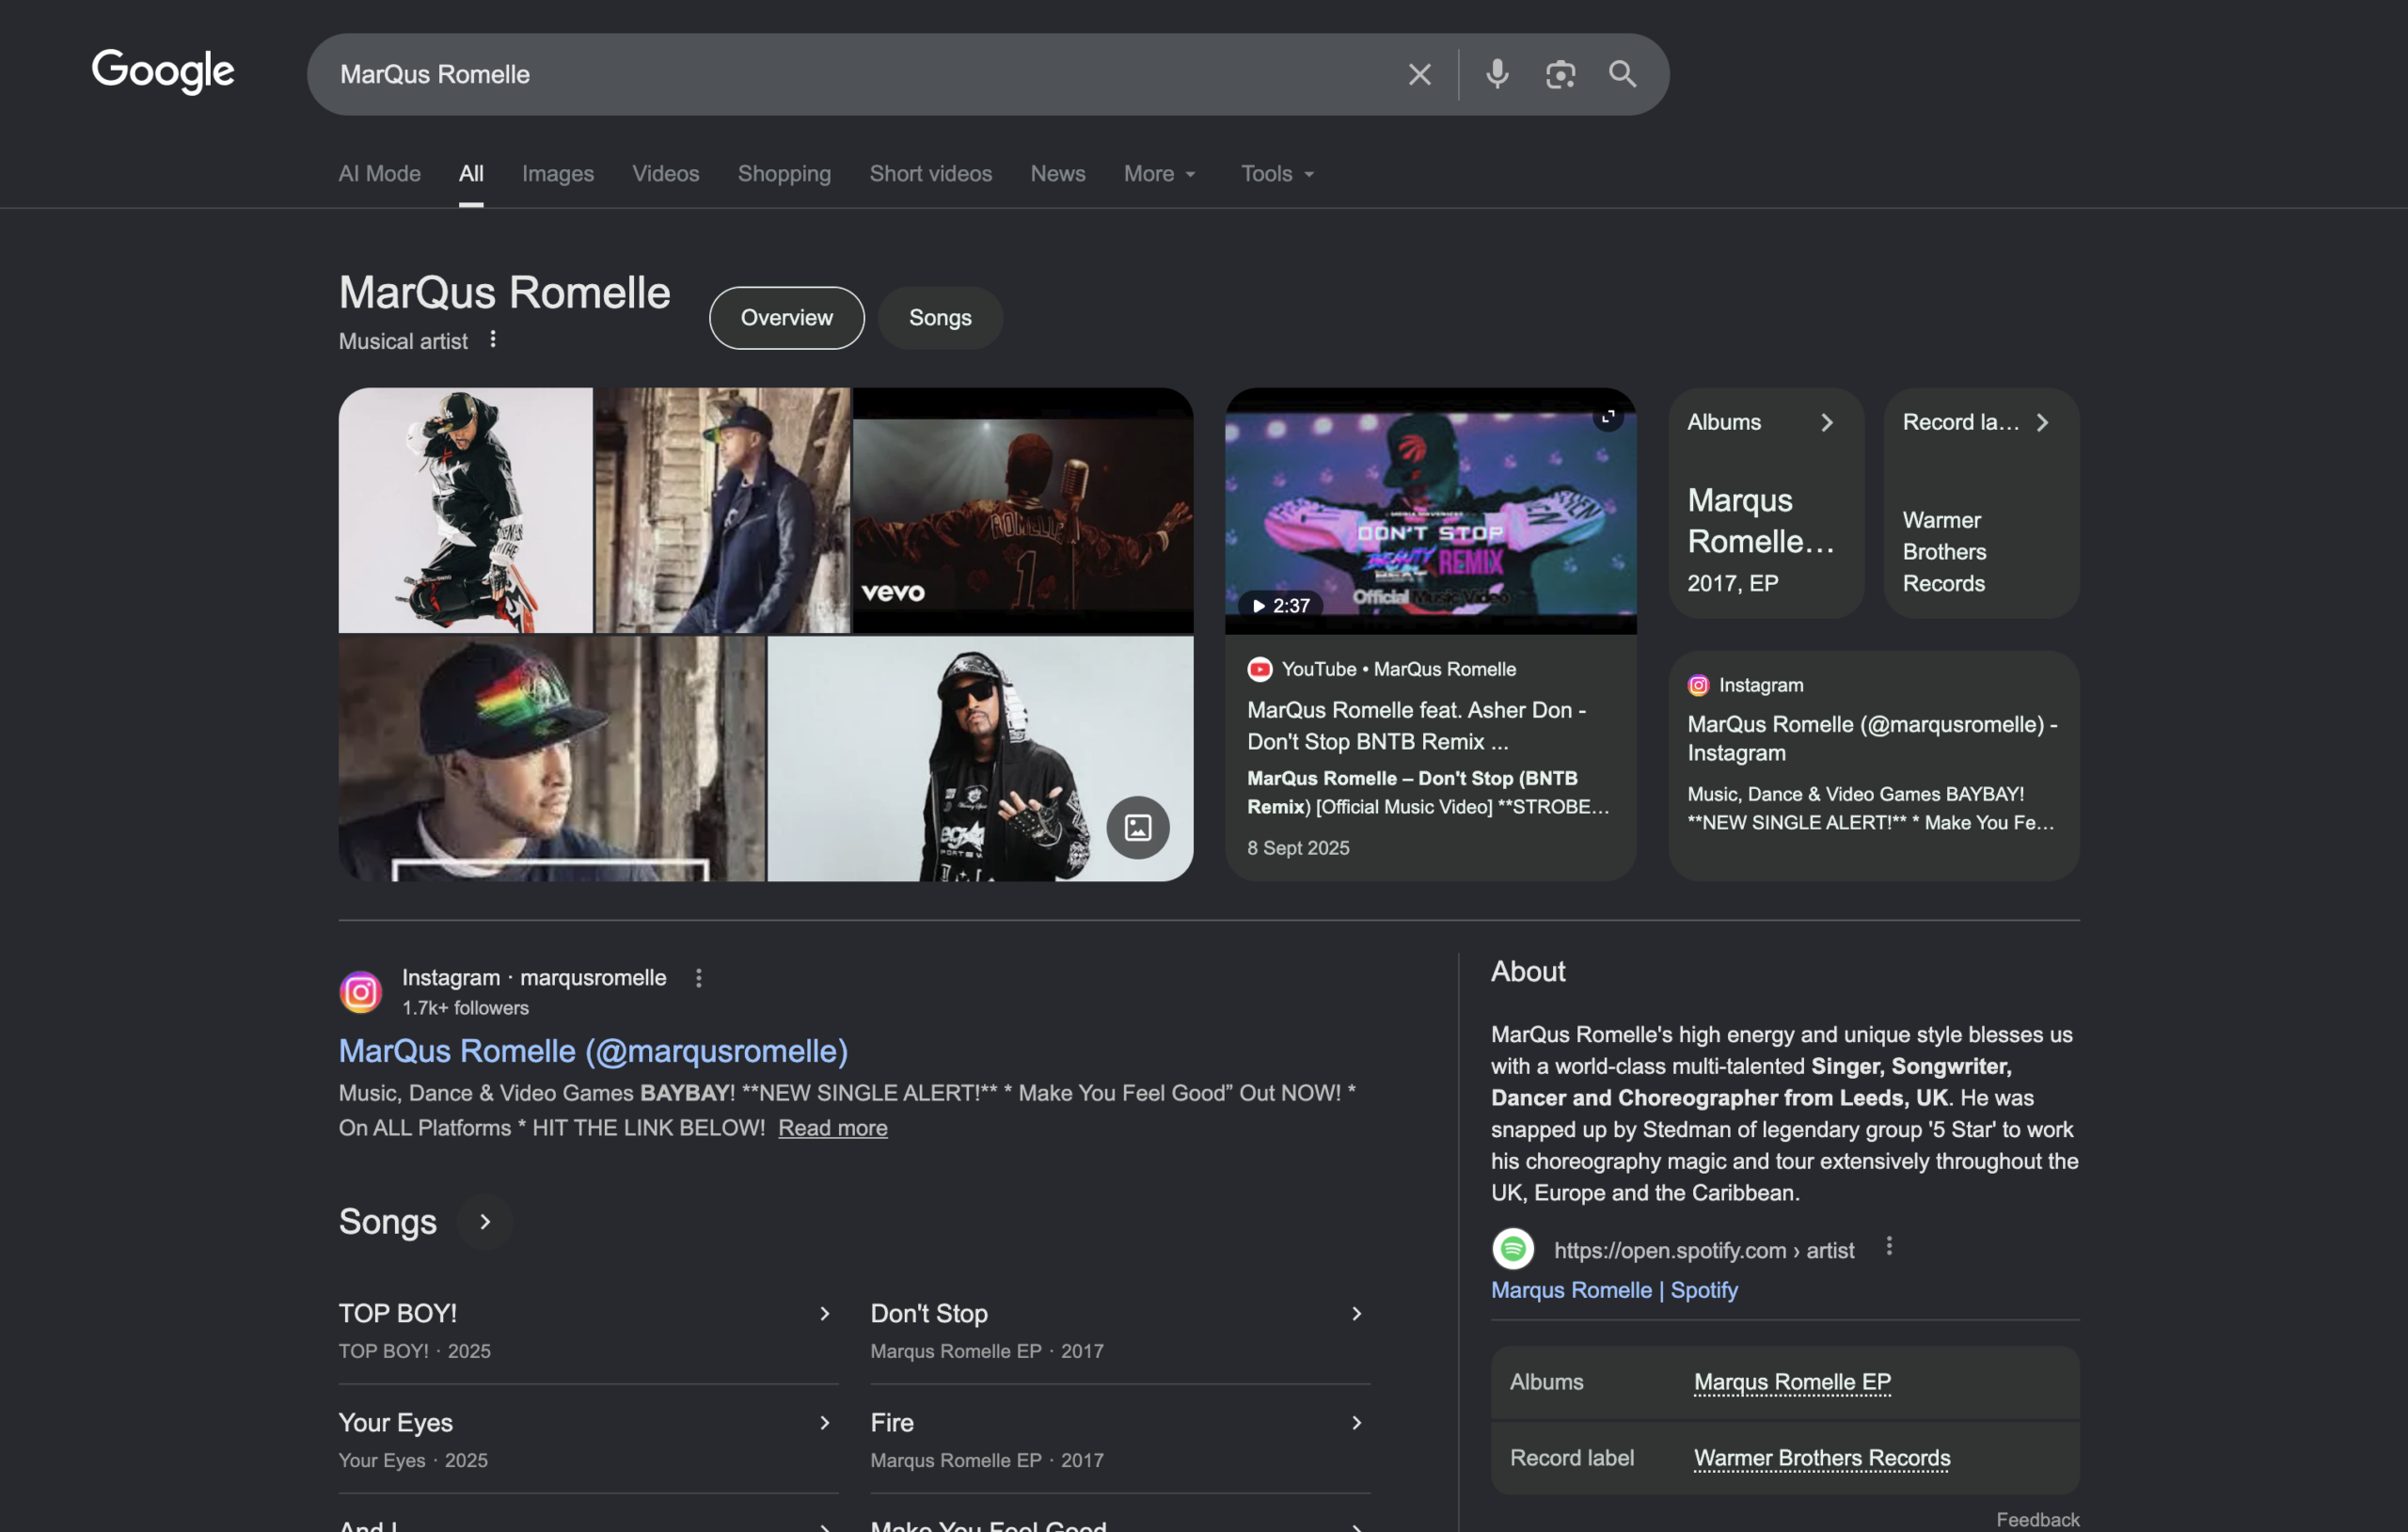Viewport: 2408px width, 1532px height.
Task: Select the Songs chip
Action: [940, 318]
